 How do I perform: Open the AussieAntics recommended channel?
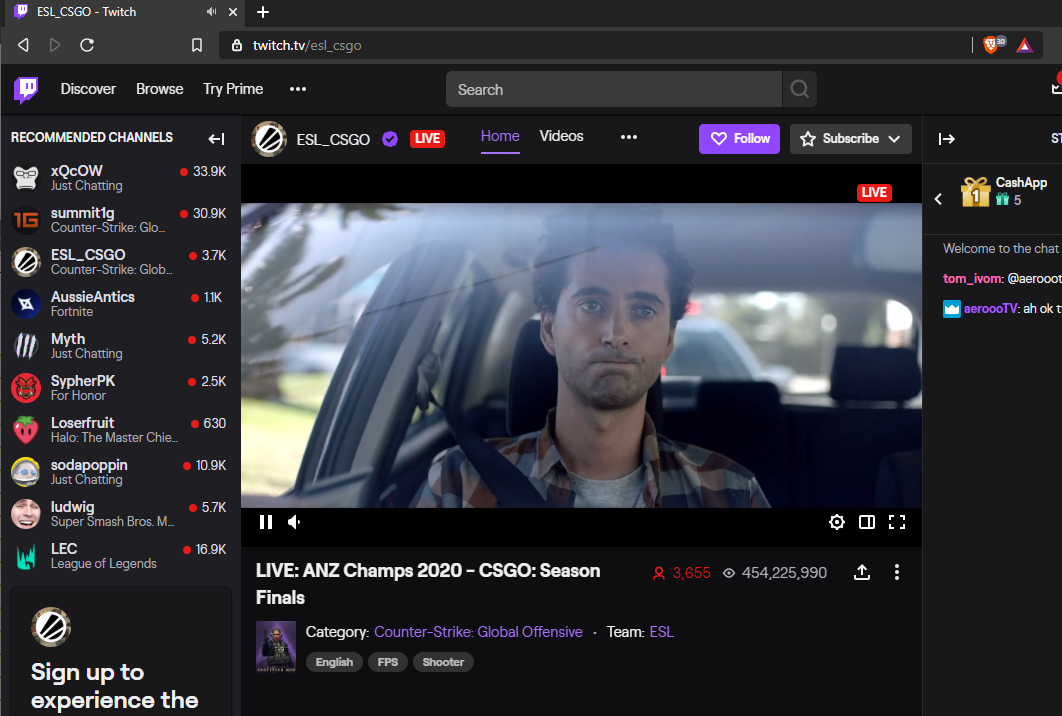pyautogui.click(x=121, y=303)
